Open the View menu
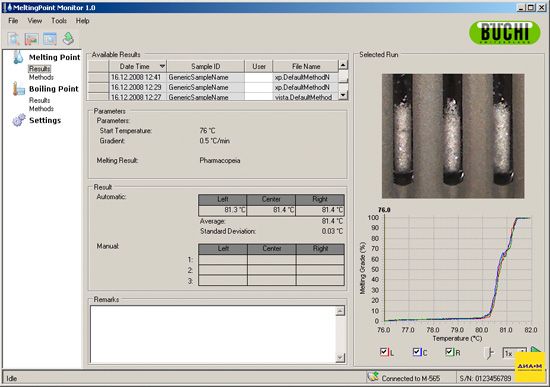This screenshot has width=550, height=387. 35,21
